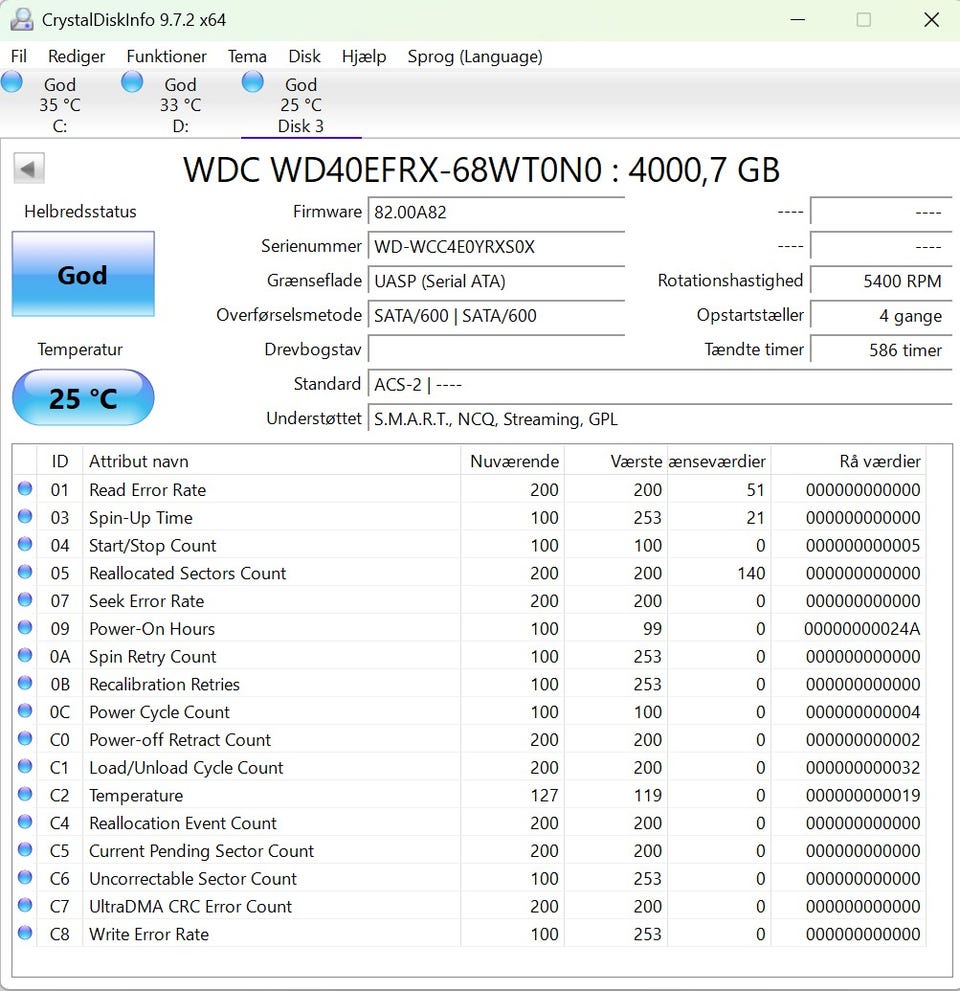Open the Fil menu
The height and width of the screenshot is (991, 960).
tap(19, 57)
